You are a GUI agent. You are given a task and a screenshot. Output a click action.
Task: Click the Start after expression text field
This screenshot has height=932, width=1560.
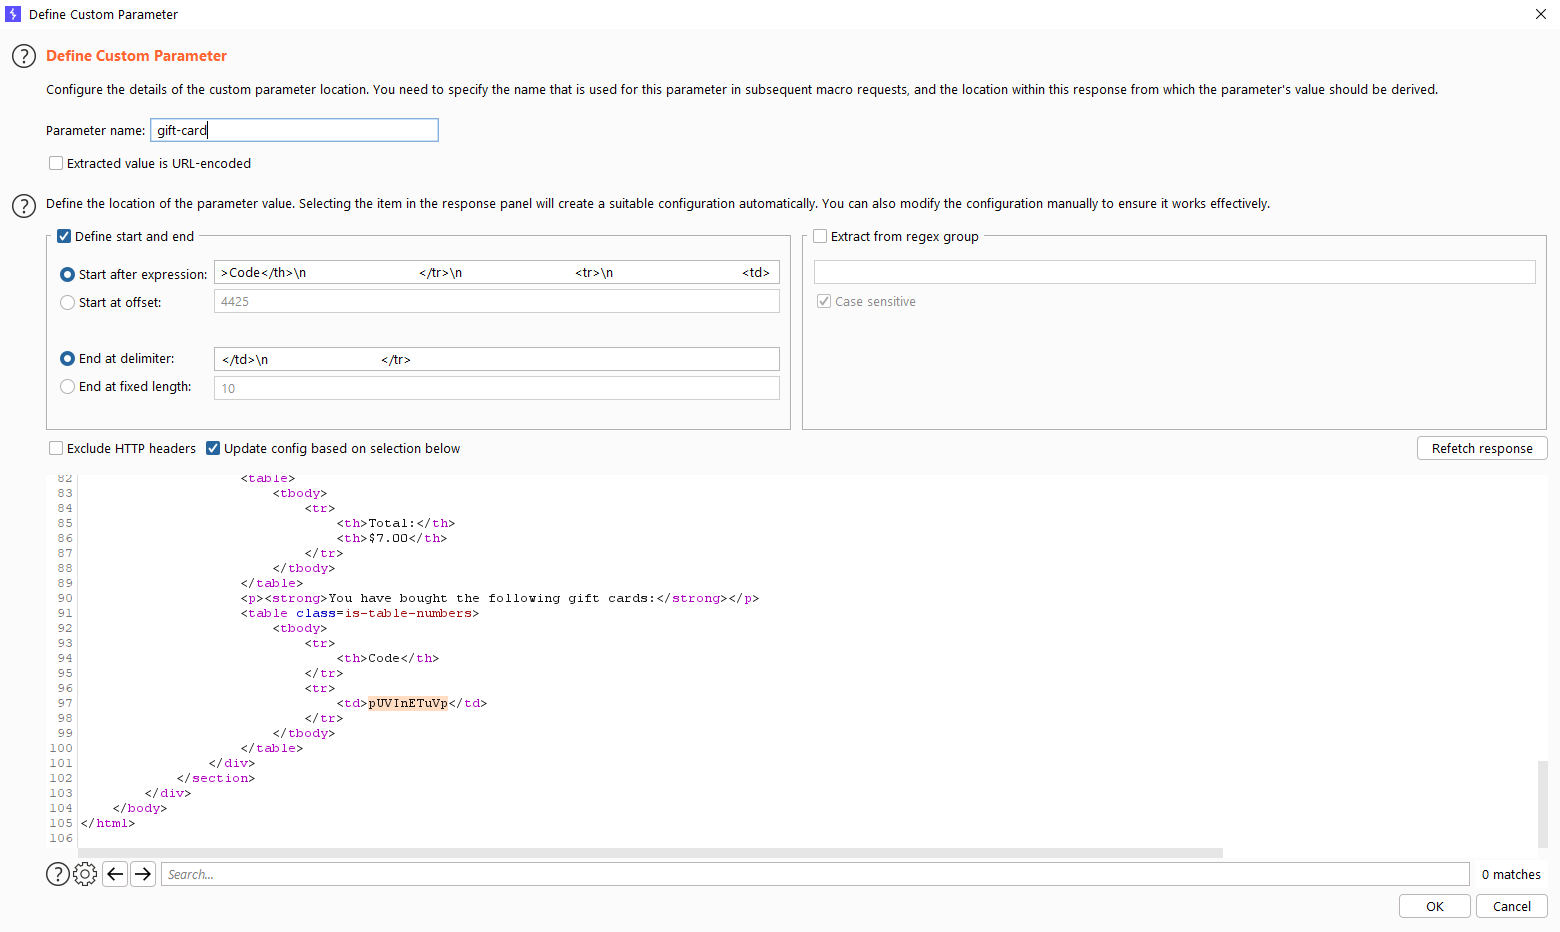[497, 272]
